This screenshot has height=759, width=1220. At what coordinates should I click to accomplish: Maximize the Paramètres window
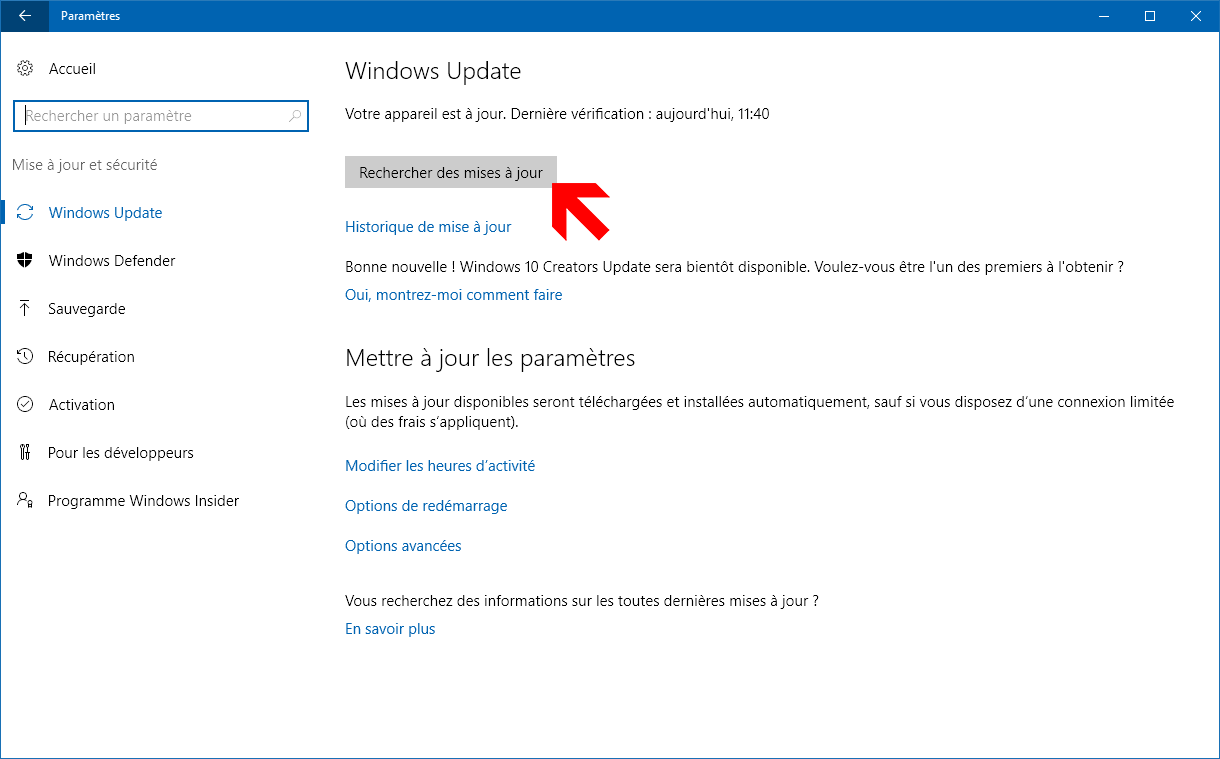pyautogui.click(x=1150, y=16)
